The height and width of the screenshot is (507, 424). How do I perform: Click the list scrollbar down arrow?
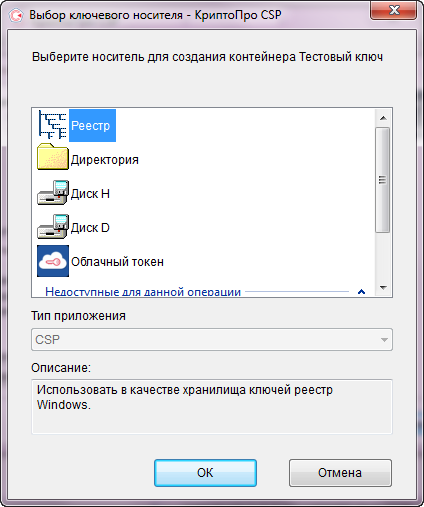[383, 288]
